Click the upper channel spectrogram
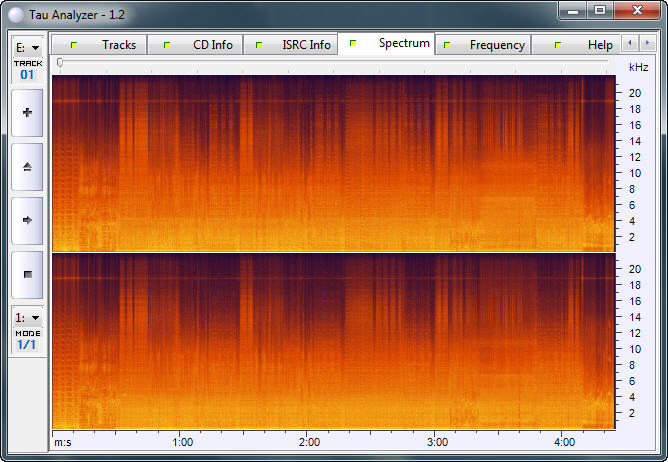Screen dimensions: 668x462 331,163
